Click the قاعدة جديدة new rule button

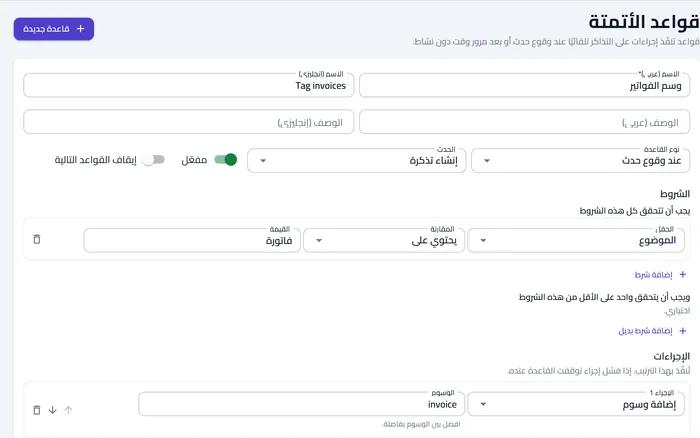tap(54, 29)
